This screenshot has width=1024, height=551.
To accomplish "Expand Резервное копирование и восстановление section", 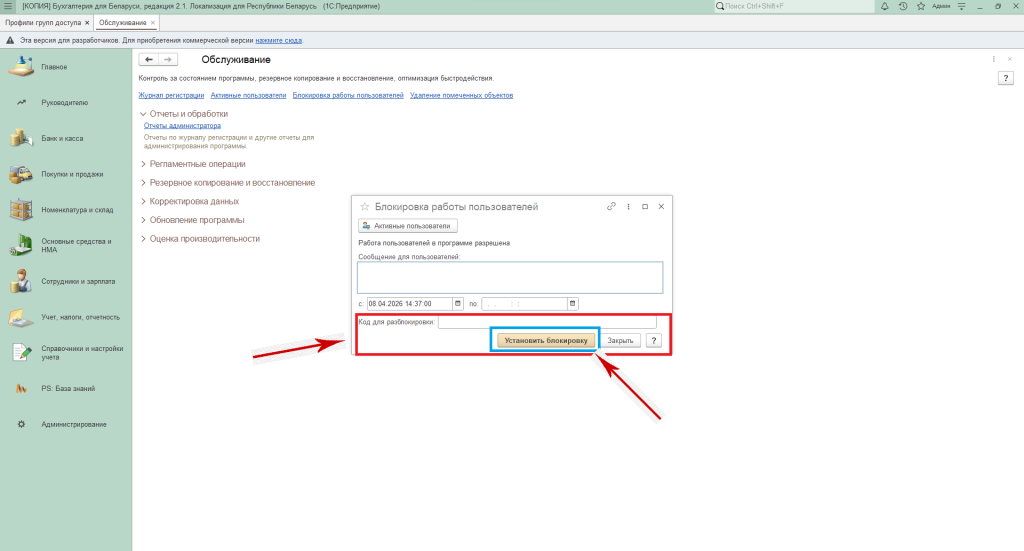I will pyautogui.click(x=232, y=183).
